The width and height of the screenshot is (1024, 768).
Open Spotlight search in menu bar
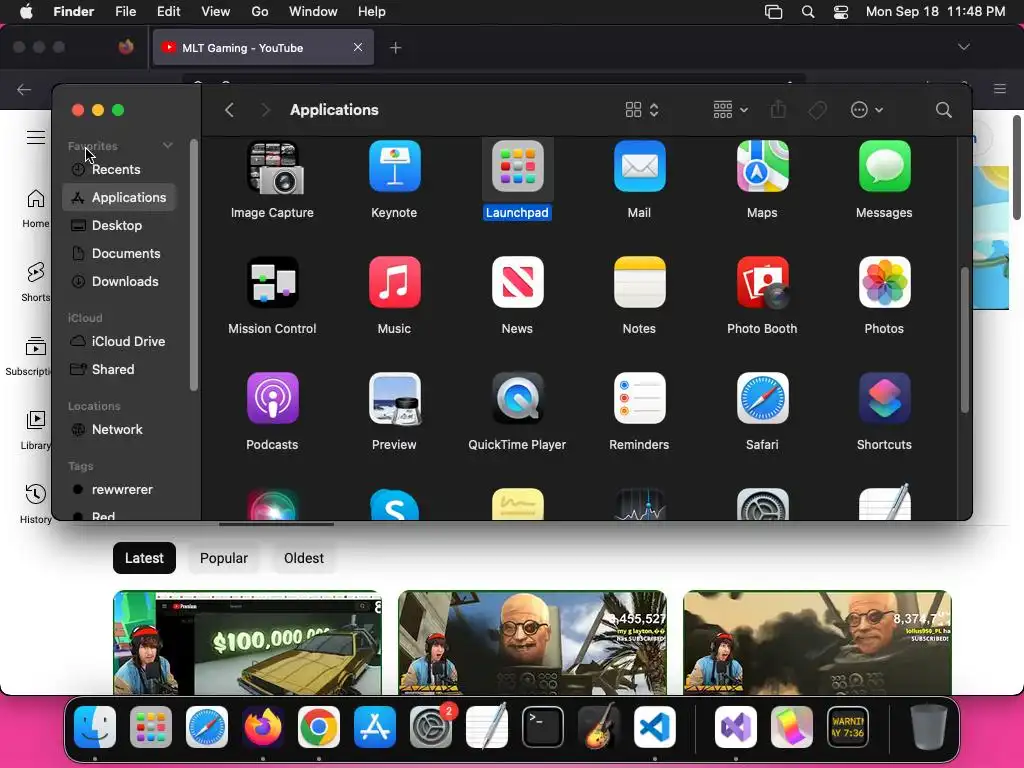(x=808, y=12)
